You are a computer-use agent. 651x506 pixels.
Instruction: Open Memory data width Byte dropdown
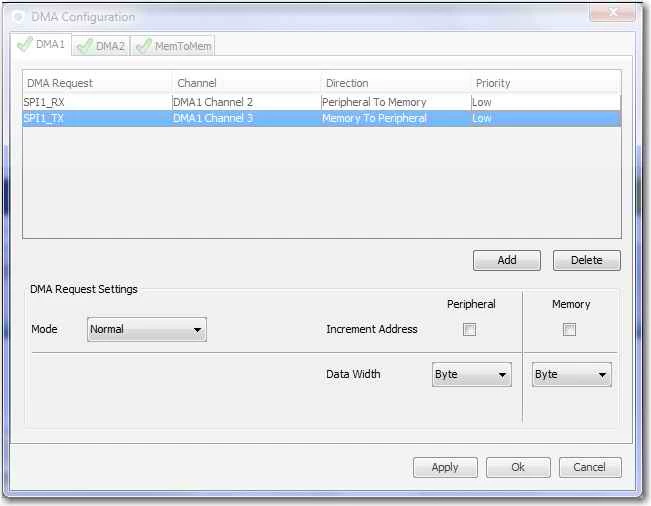point(572,374)
